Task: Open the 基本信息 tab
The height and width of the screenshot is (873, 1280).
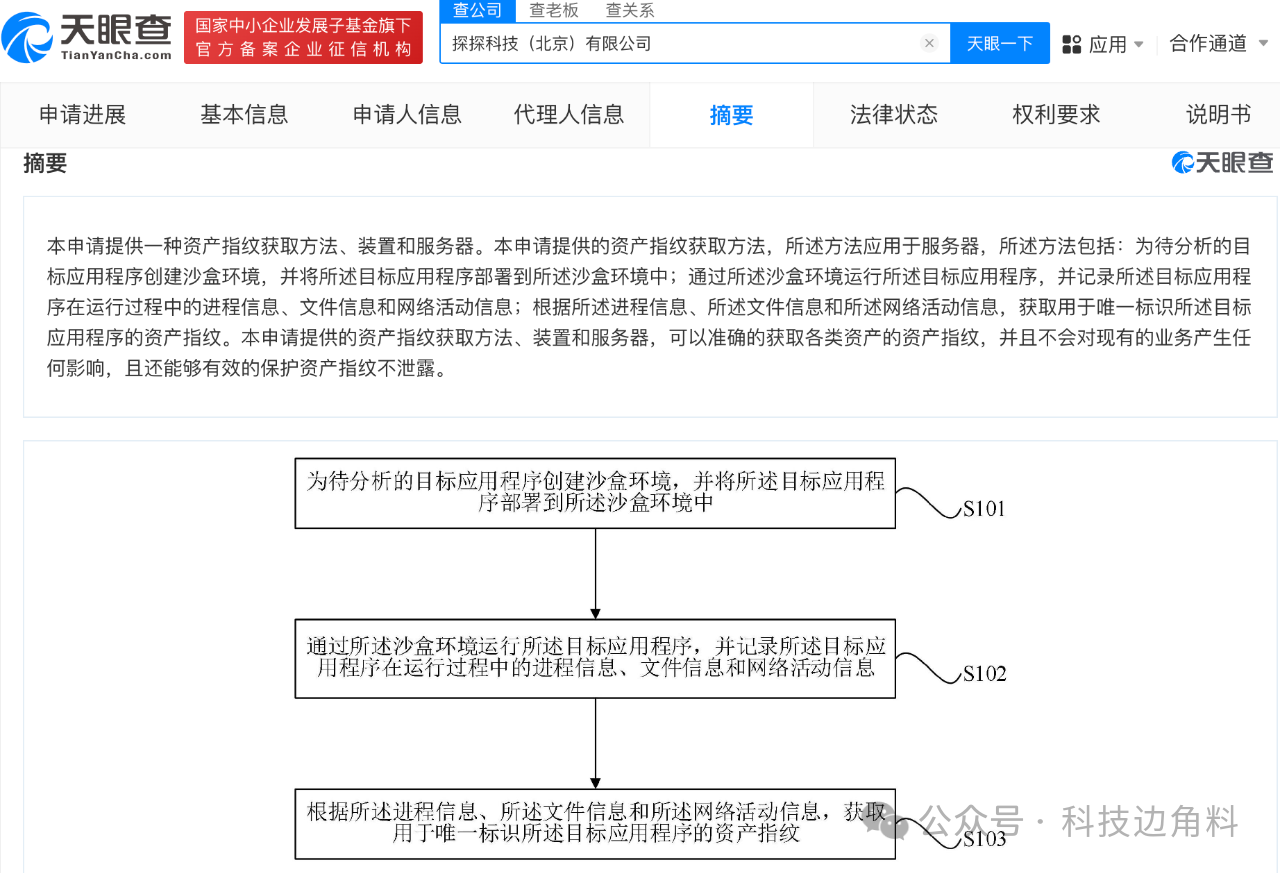Action: click(244, 115)
